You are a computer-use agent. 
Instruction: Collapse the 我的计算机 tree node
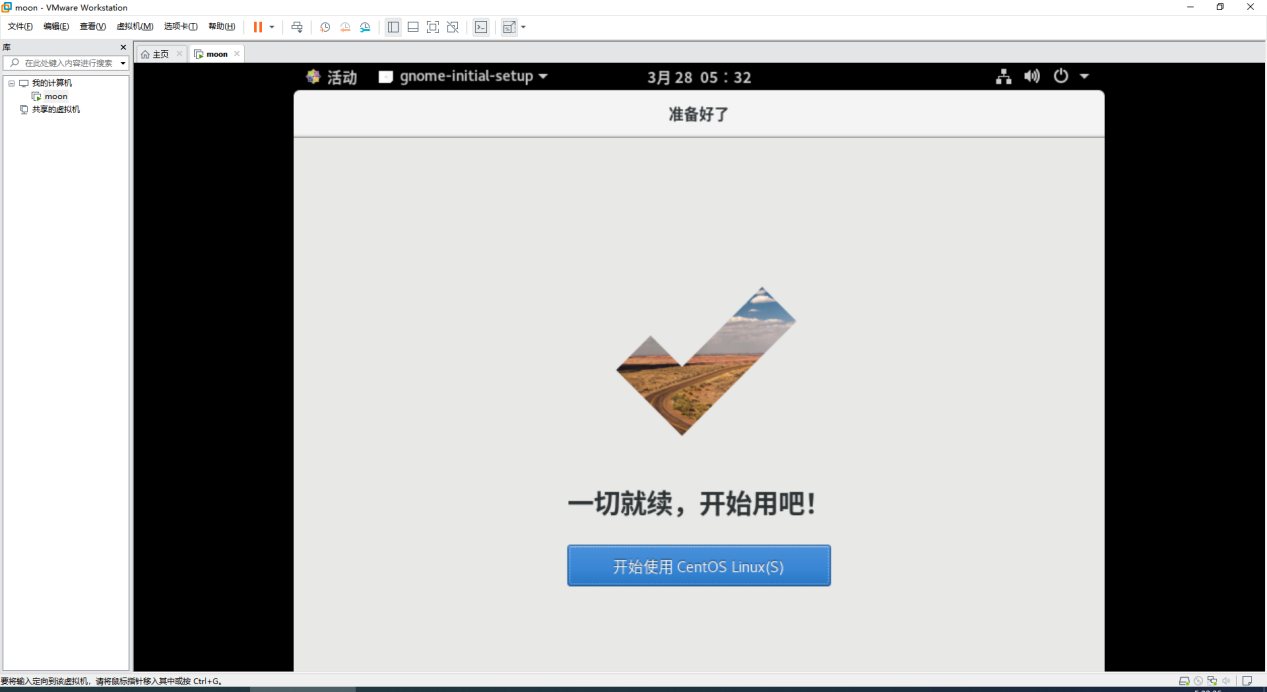tap(11, 83)
